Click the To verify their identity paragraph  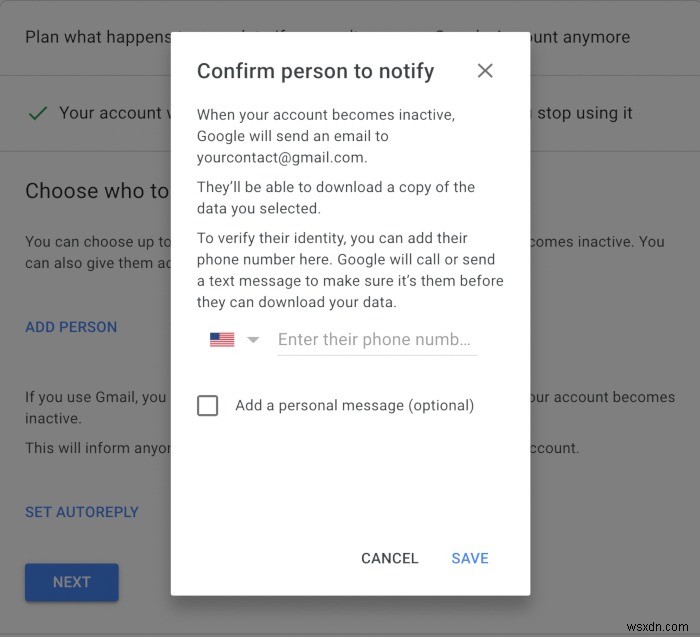click(x=350, y=270)
